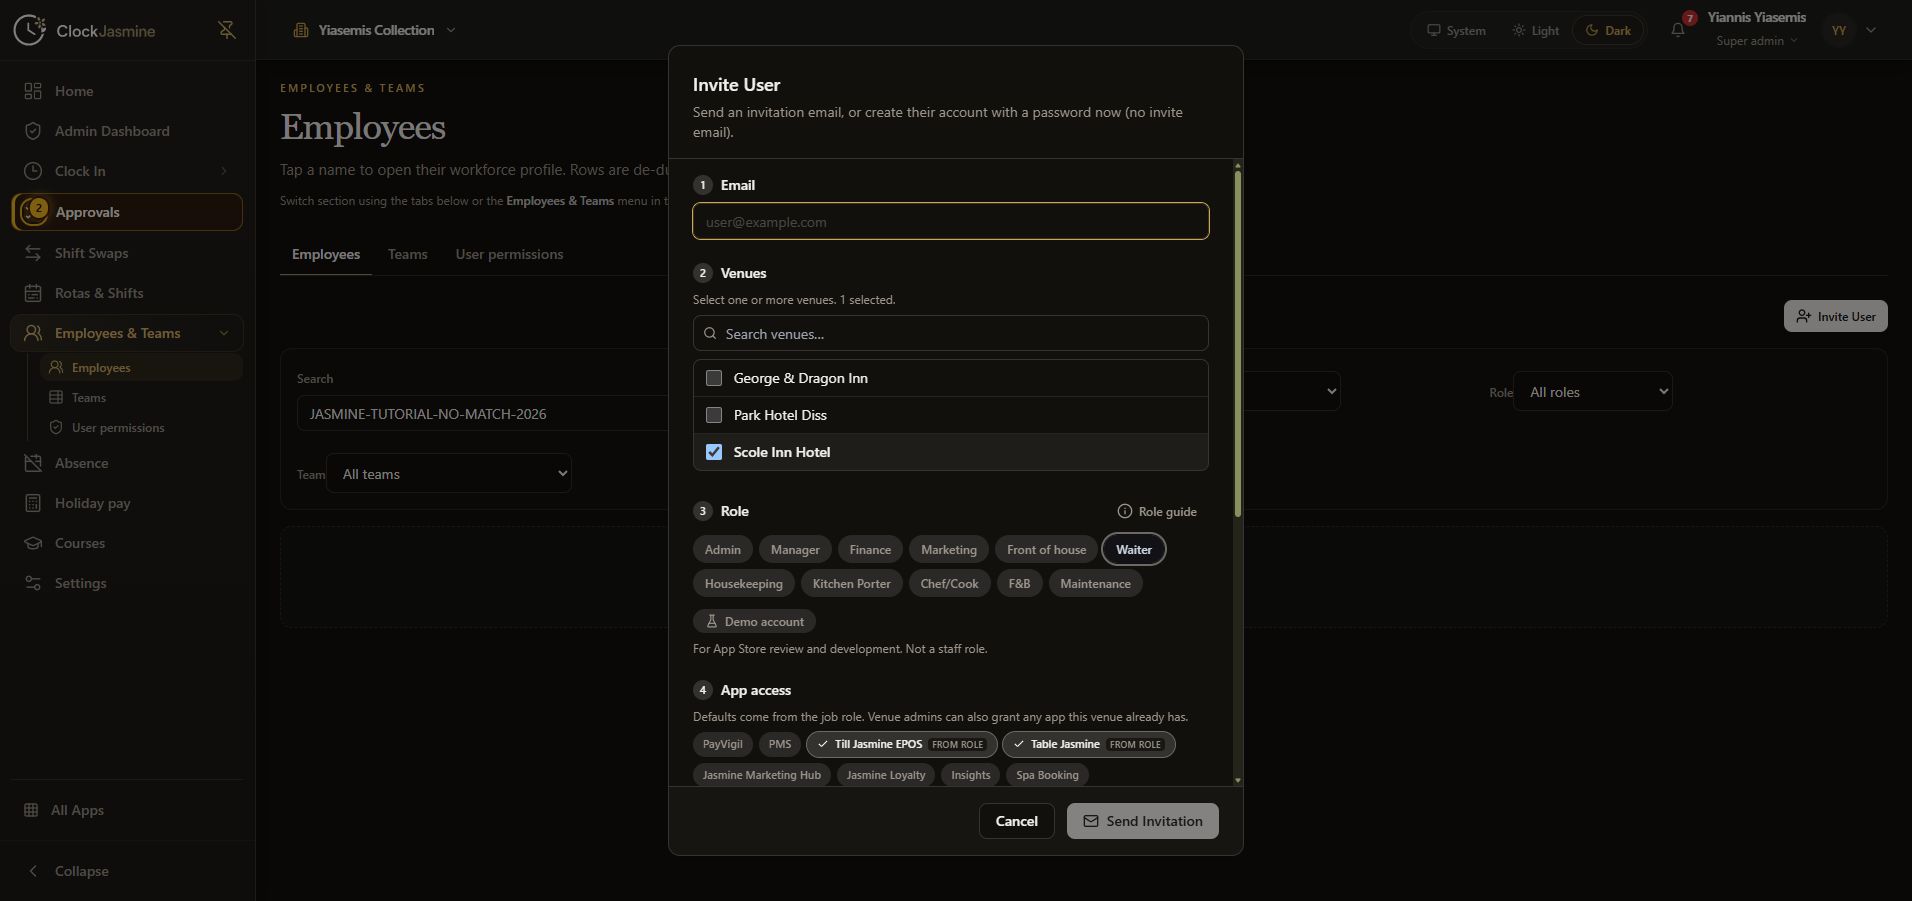The width and height of the screenshot is (1912, 901).
Task: Open the All teams dropdown
Action: coord(449,474)
